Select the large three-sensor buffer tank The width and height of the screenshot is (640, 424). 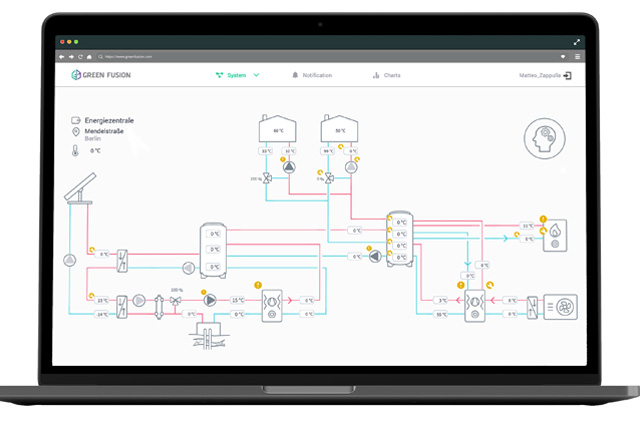(x=212, y=249)
